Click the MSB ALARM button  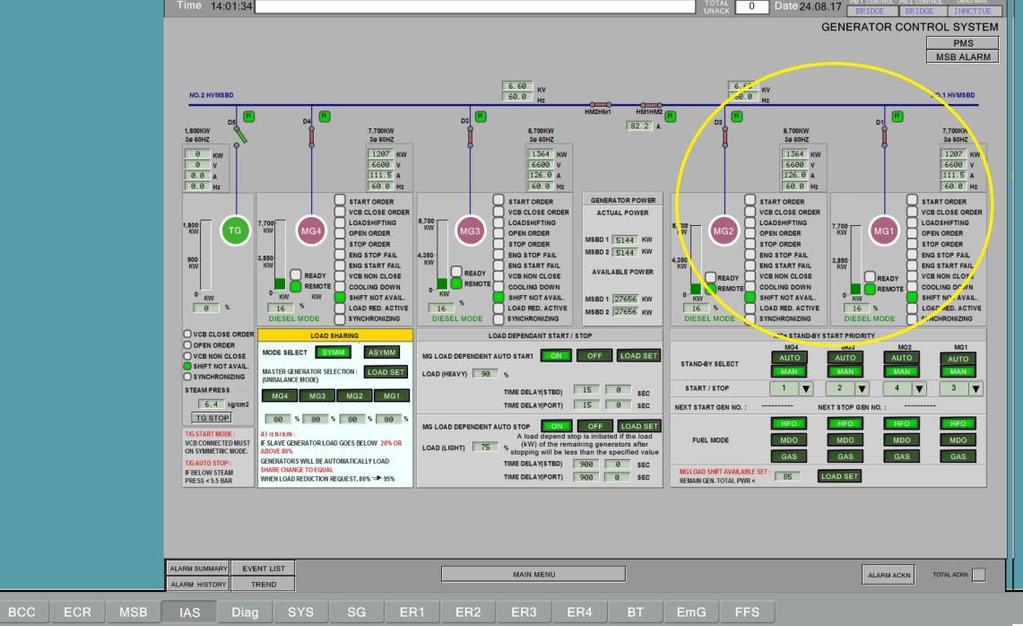(x=963, y=57)
